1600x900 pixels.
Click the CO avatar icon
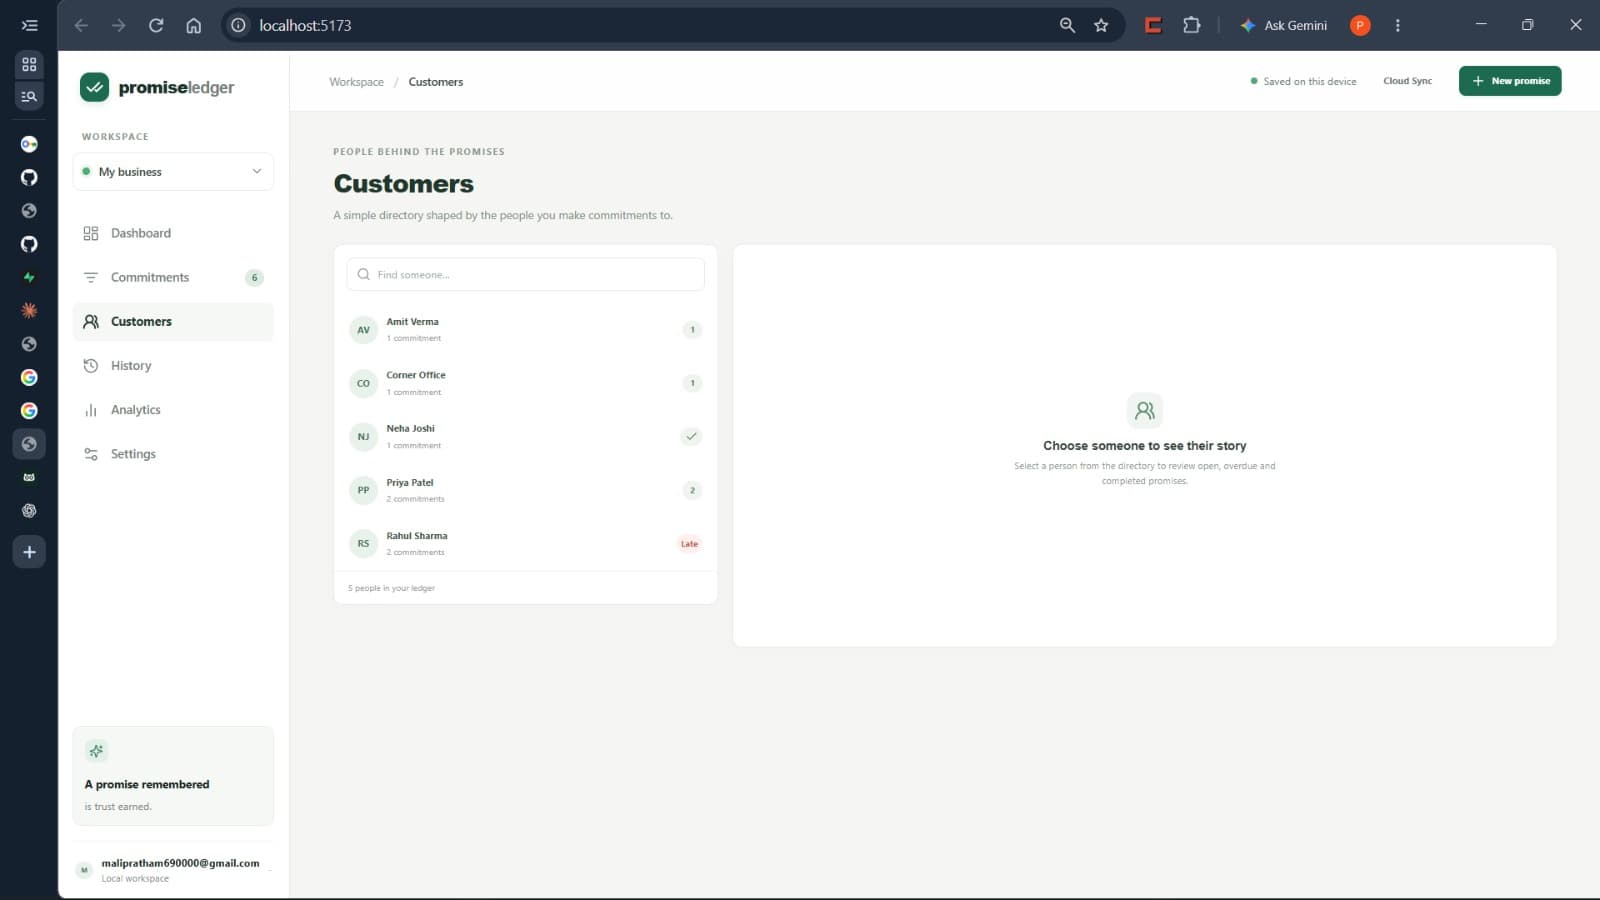pos(363,383)
